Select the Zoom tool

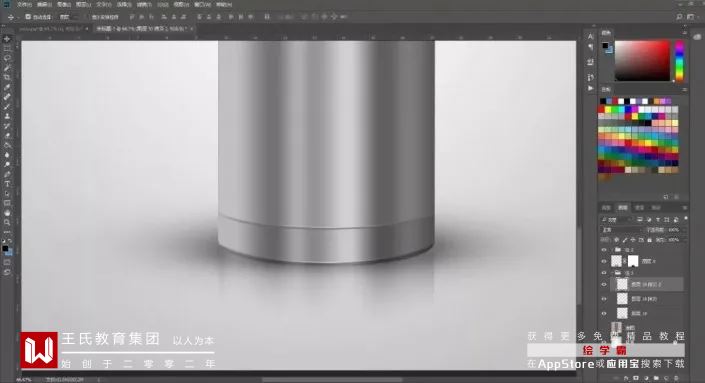[x=7, y=222]
